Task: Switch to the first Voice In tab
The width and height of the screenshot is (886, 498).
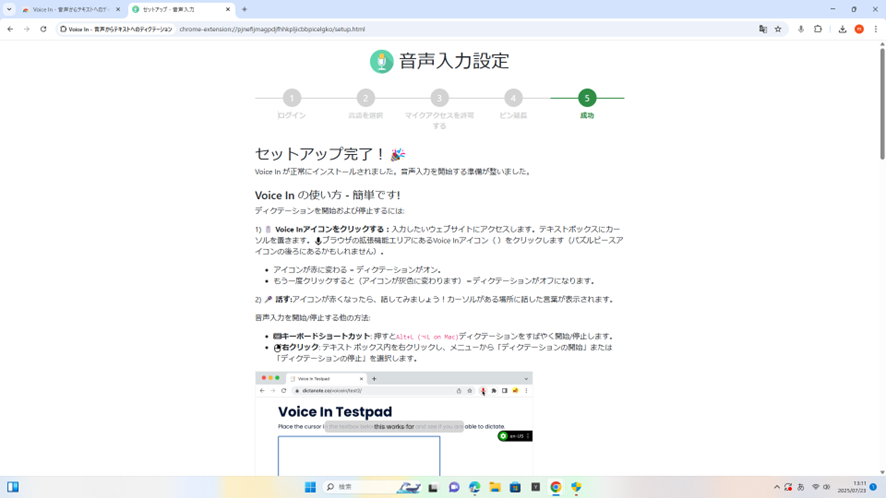Action: [70, 9]
